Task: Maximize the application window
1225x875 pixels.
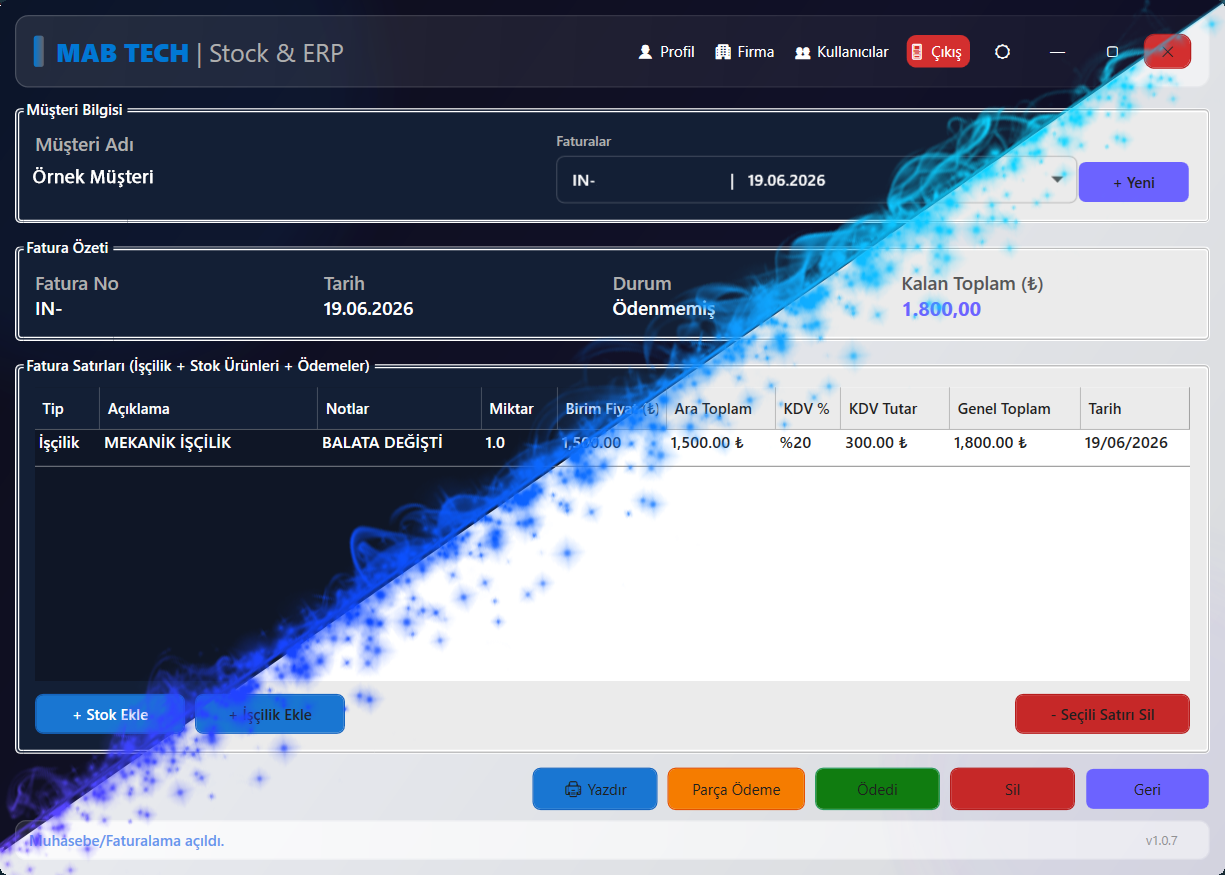Action: click(1112, 52)
